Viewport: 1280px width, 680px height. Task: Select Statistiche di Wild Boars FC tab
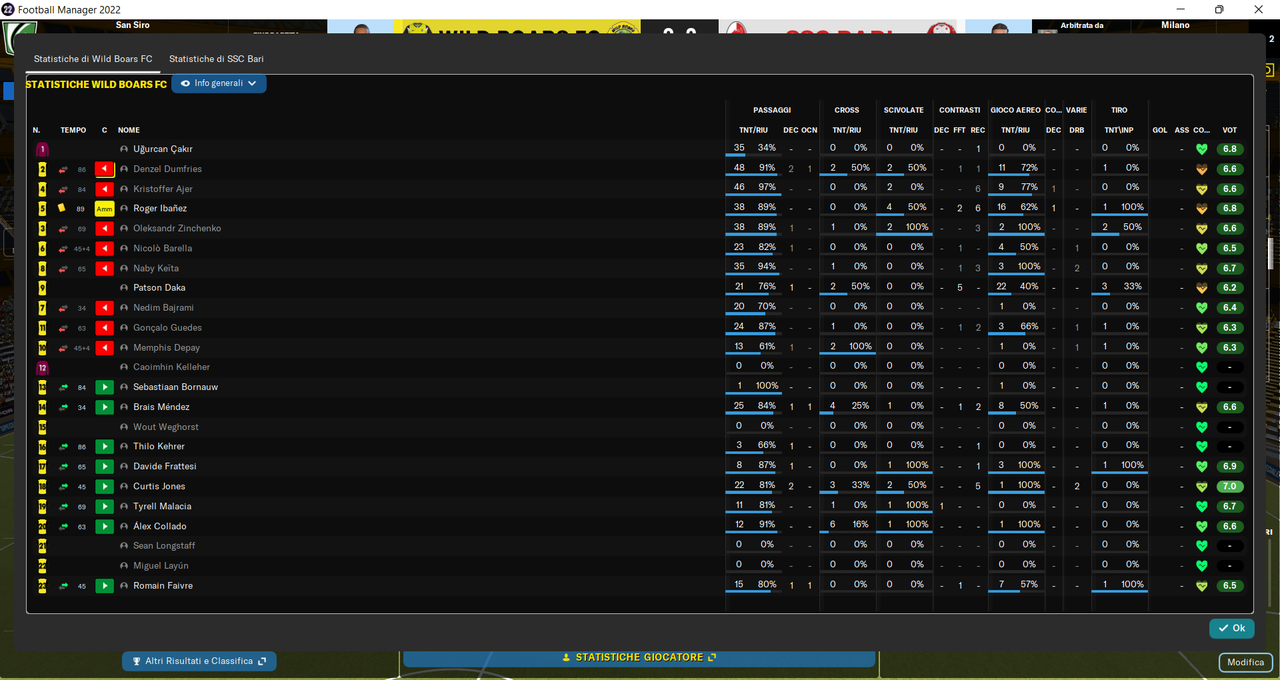pyautogui.click(x=93, y=59)
